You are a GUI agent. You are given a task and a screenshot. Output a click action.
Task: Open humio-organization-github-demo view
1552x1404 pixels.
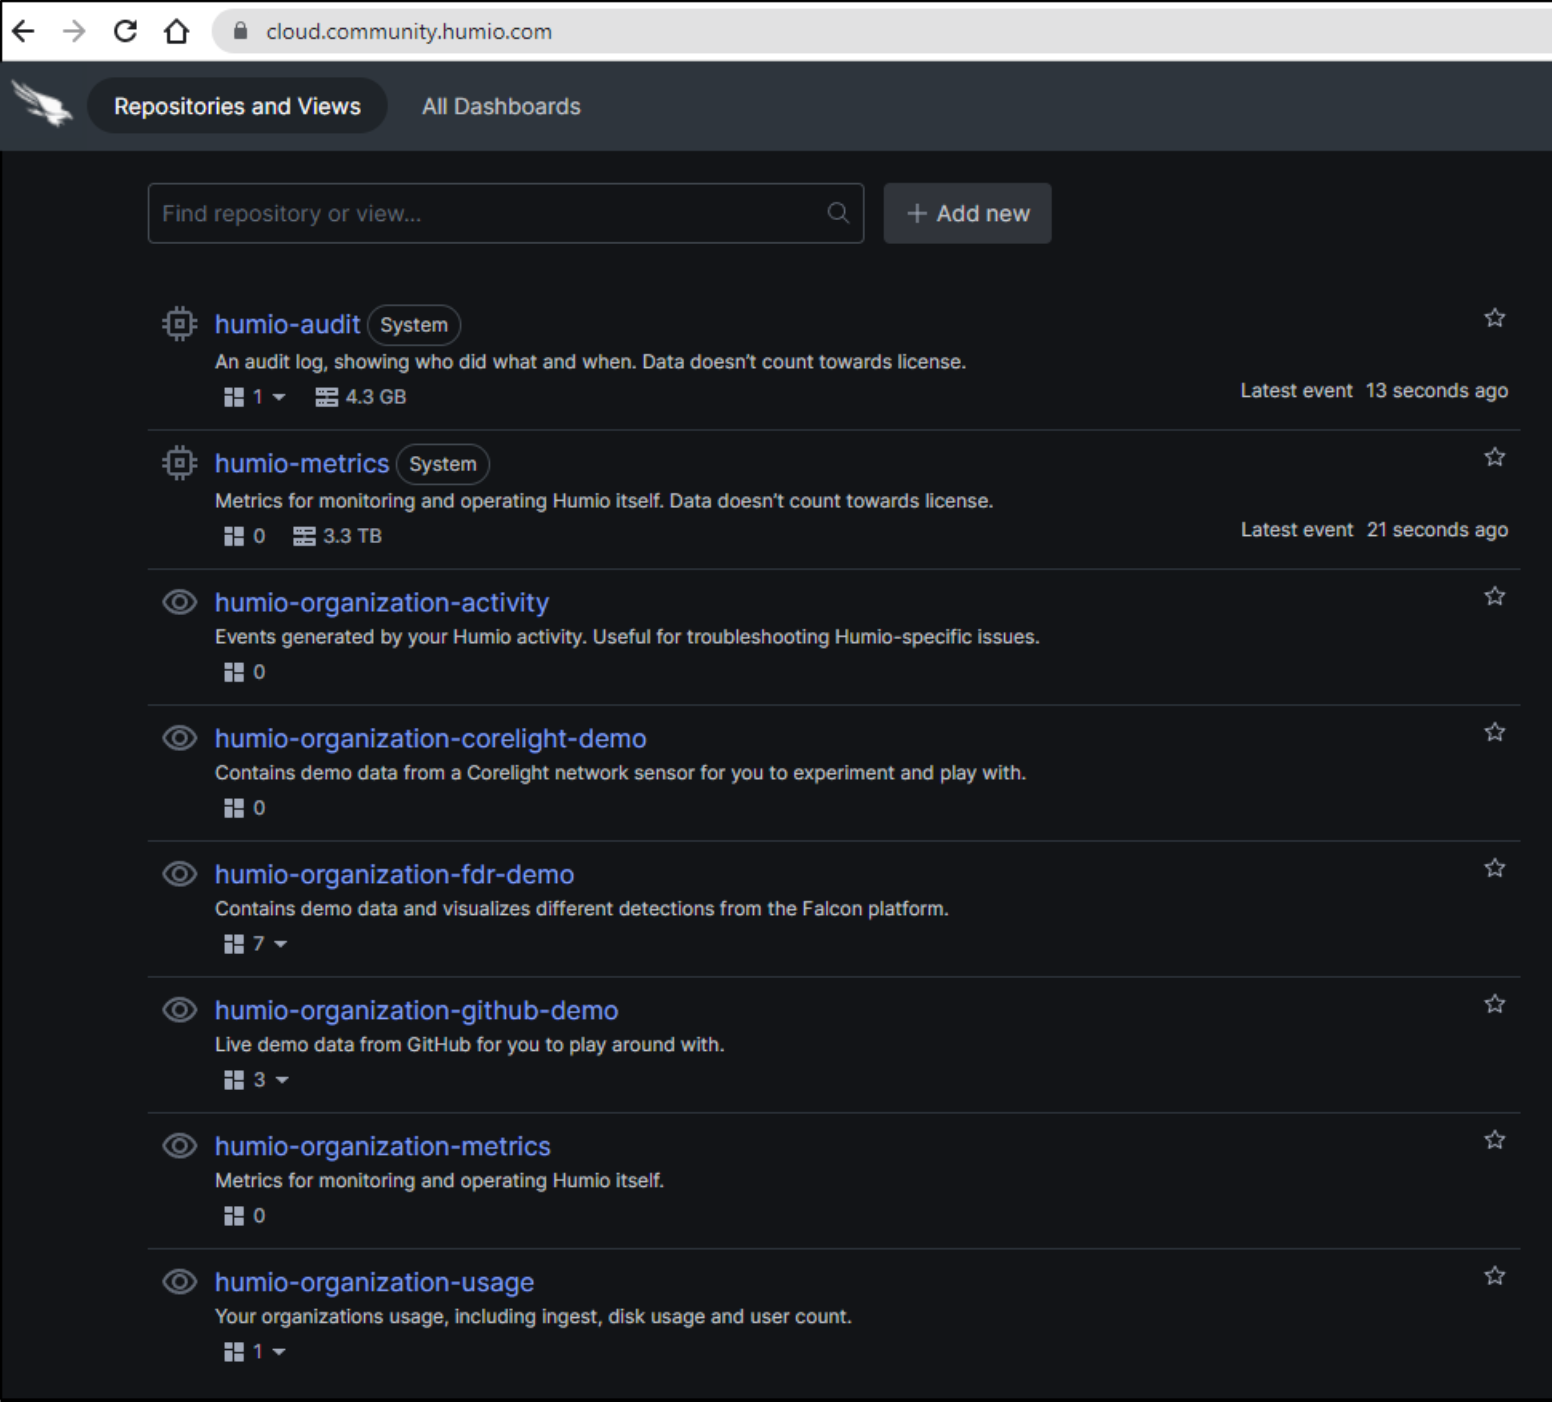(x=416, y=1010)
